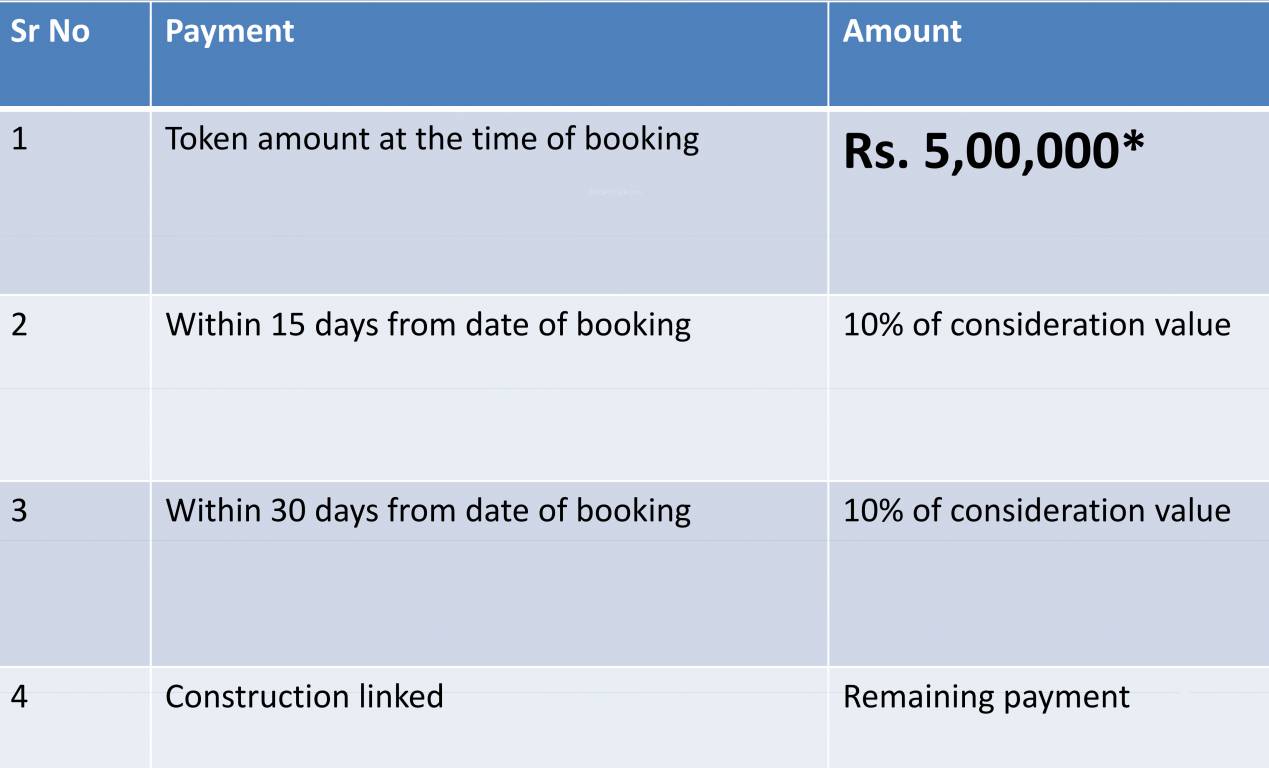The height and width of the screenshot is (768, 1269).
Task: Click the word 'Token' in row 1
Action: tap(206, 138)
